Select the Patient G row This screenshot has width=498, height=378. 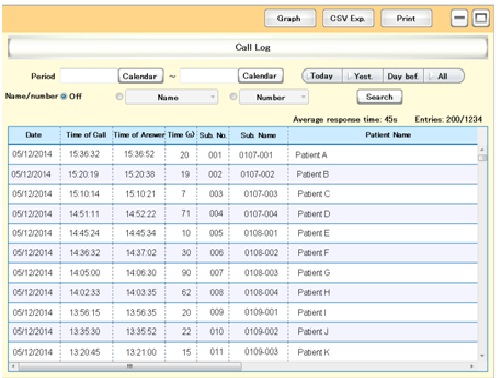243,273
